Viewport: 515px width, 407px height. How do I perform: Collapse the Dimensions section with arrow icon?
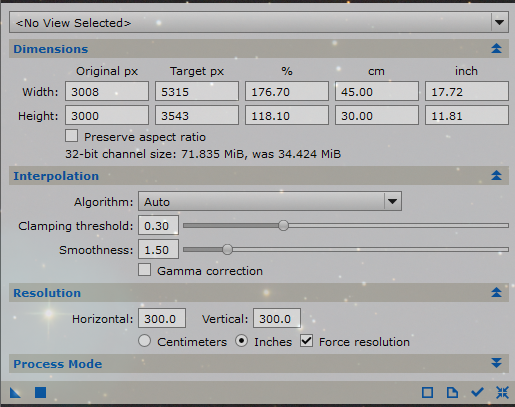coord(496,49)
